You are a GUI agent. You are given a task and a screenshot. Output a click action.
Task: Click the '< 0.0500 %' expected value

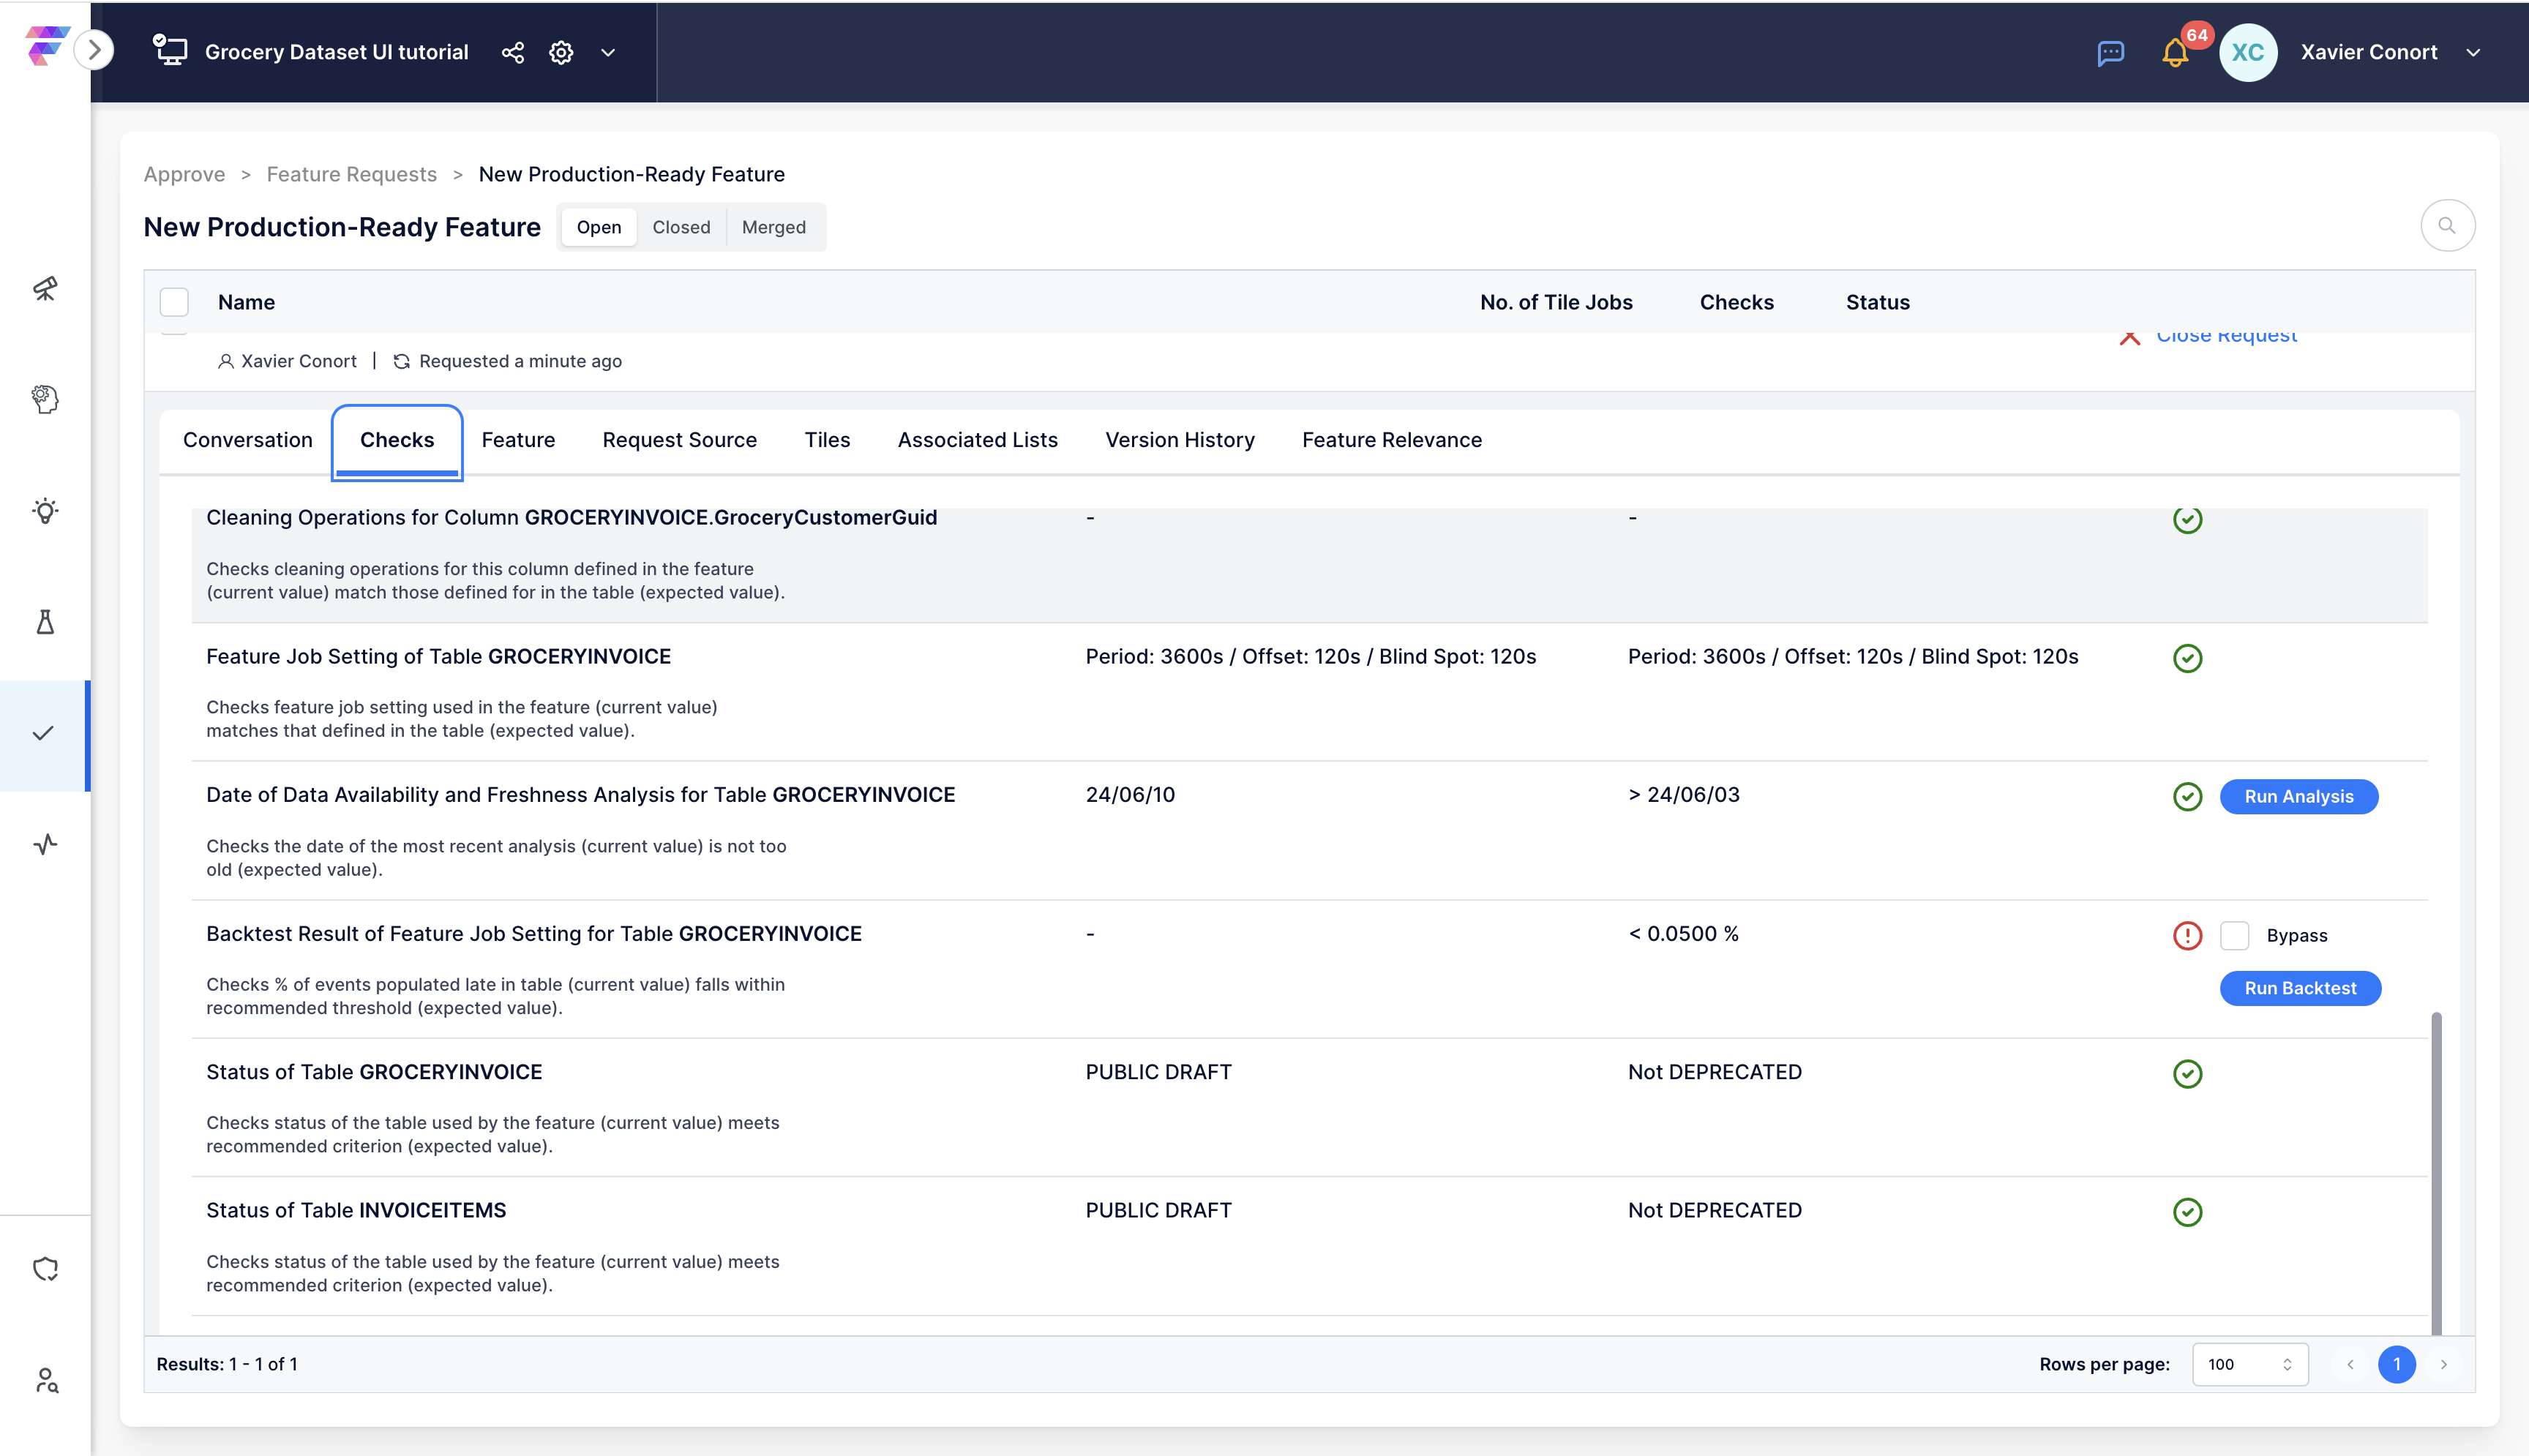(1683, 933)
